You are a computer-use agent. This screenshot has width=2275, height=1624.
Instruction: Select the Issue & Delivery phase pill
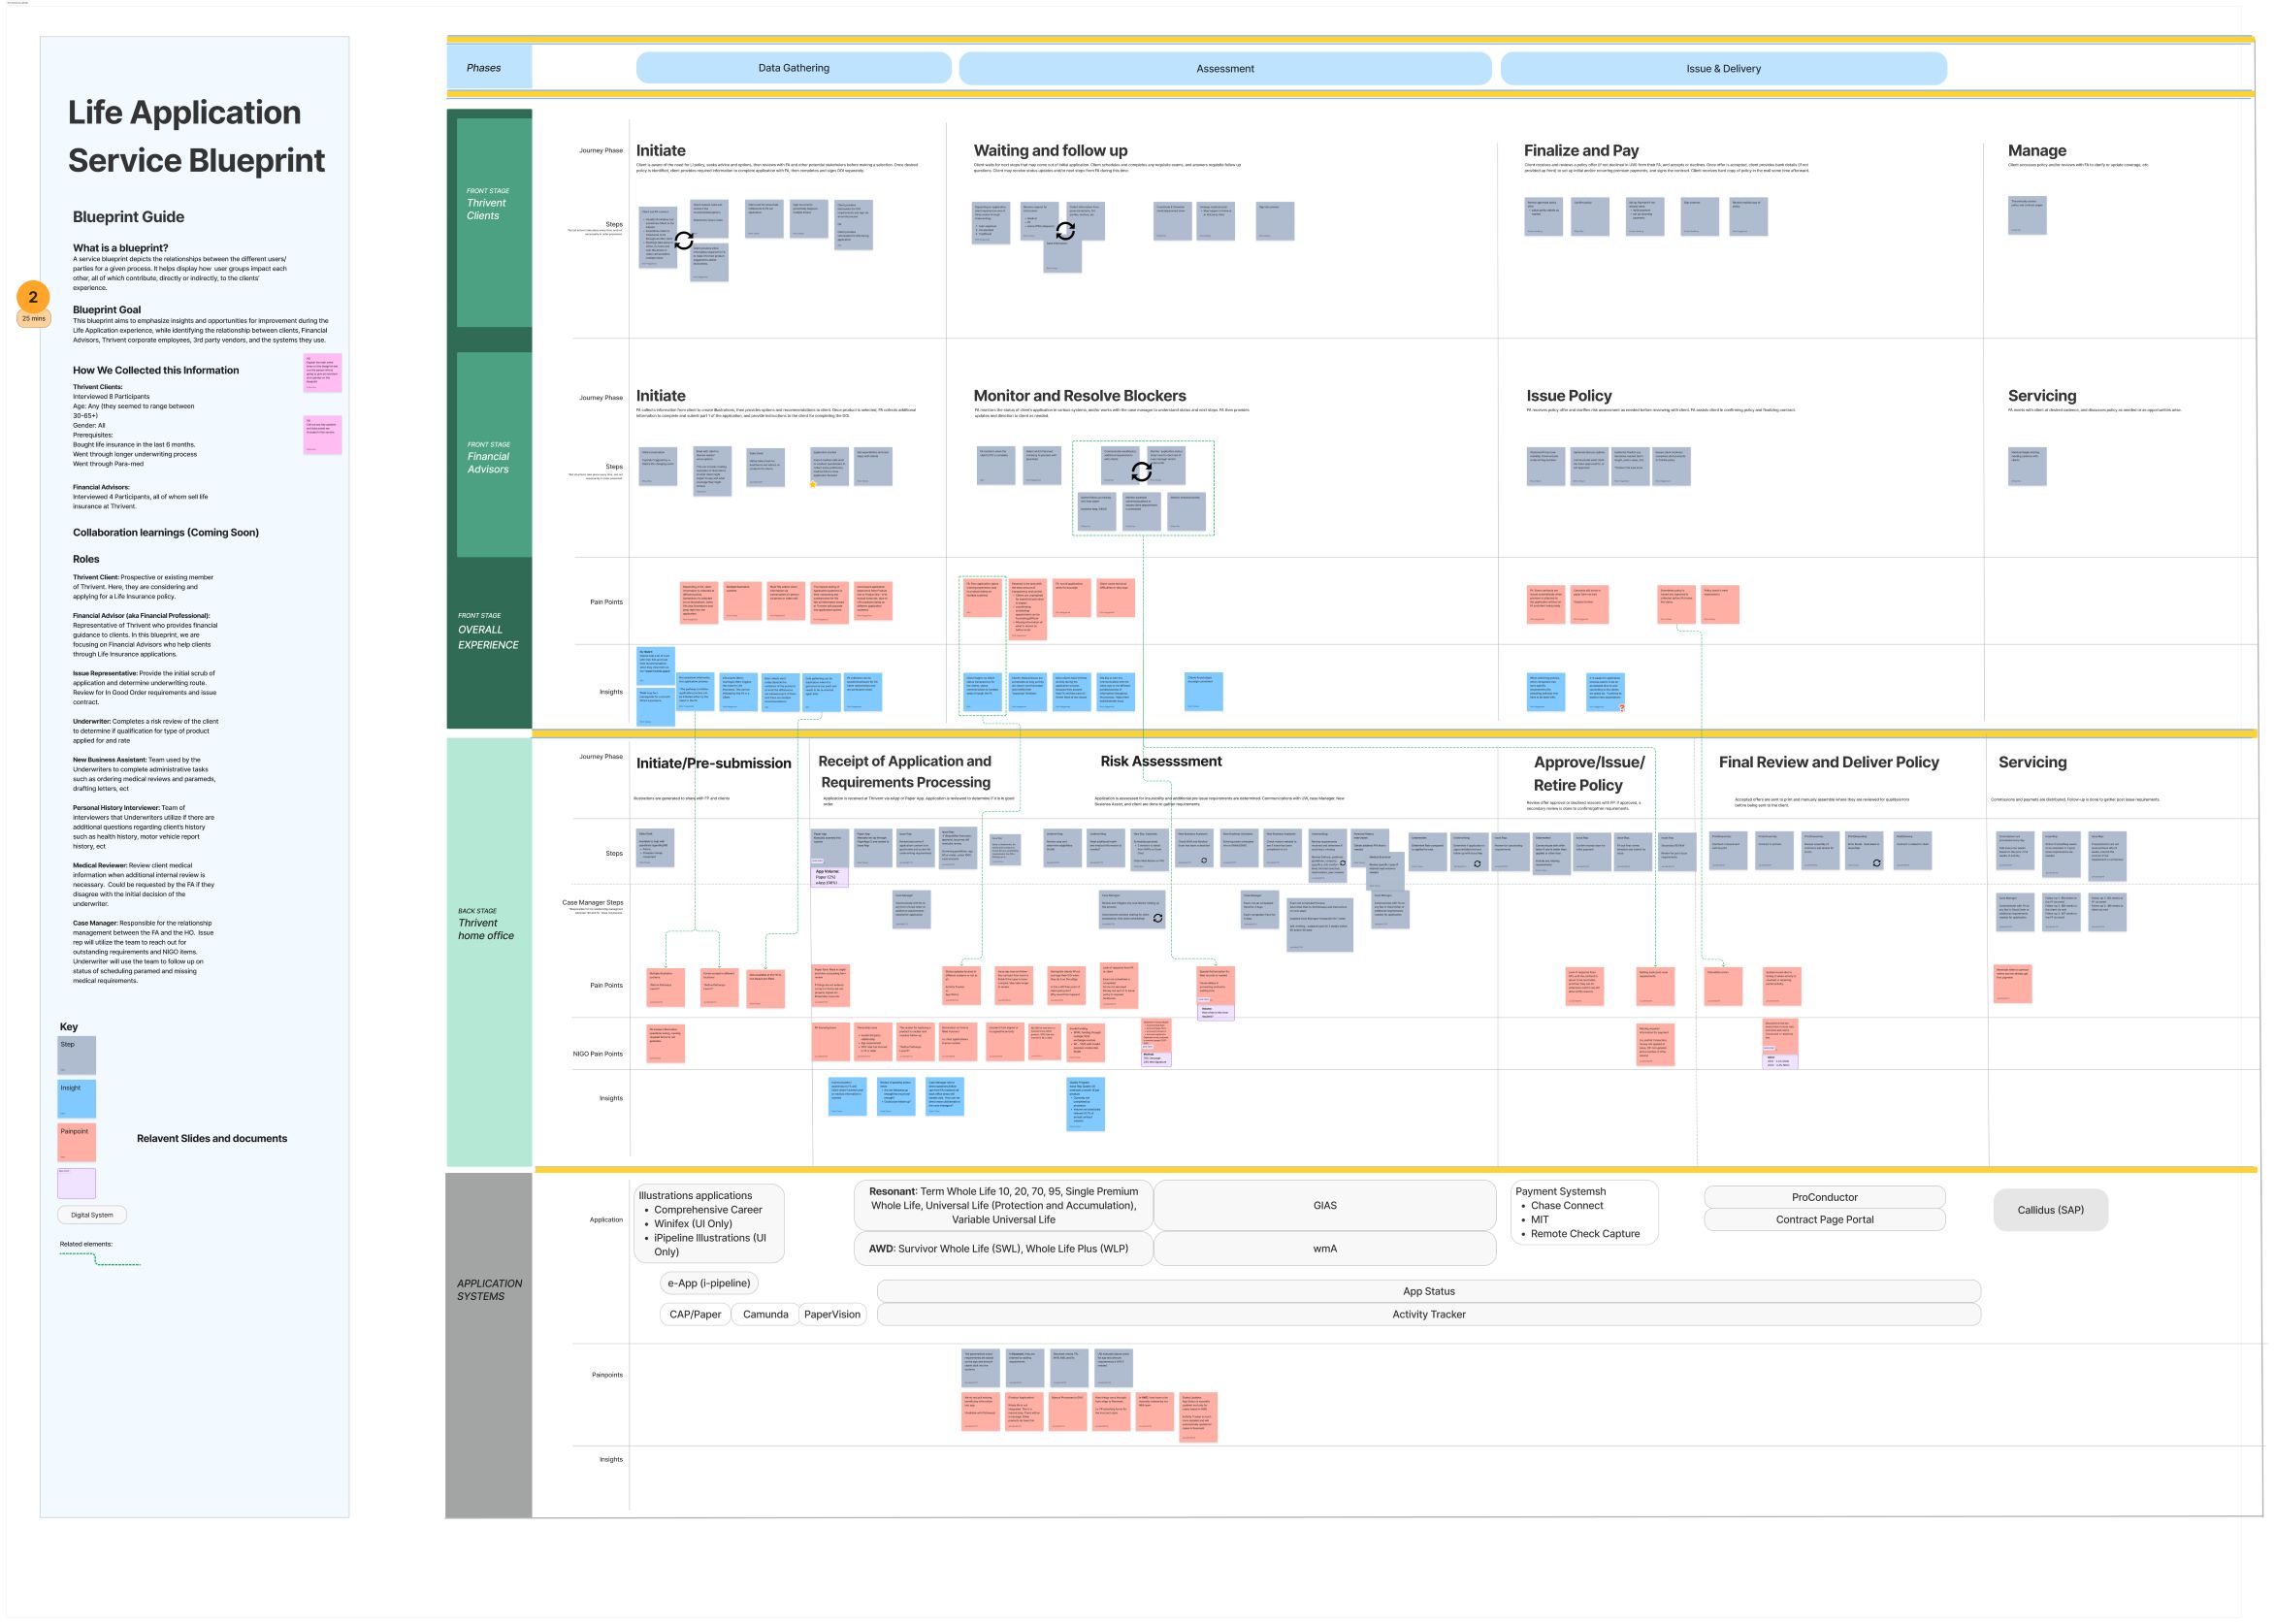click(x=1722, y=69)
